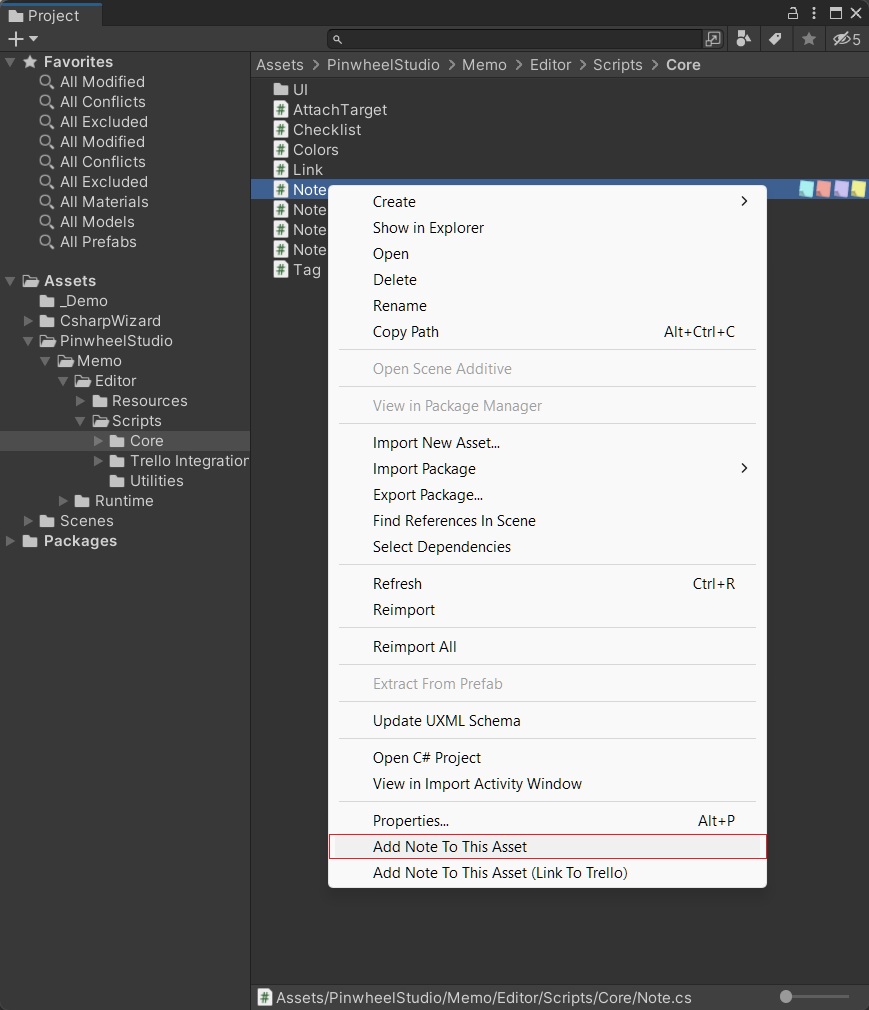Select the Project tab
The width and height of the screenshot is (869, 1010).
[x=51, y=15]
